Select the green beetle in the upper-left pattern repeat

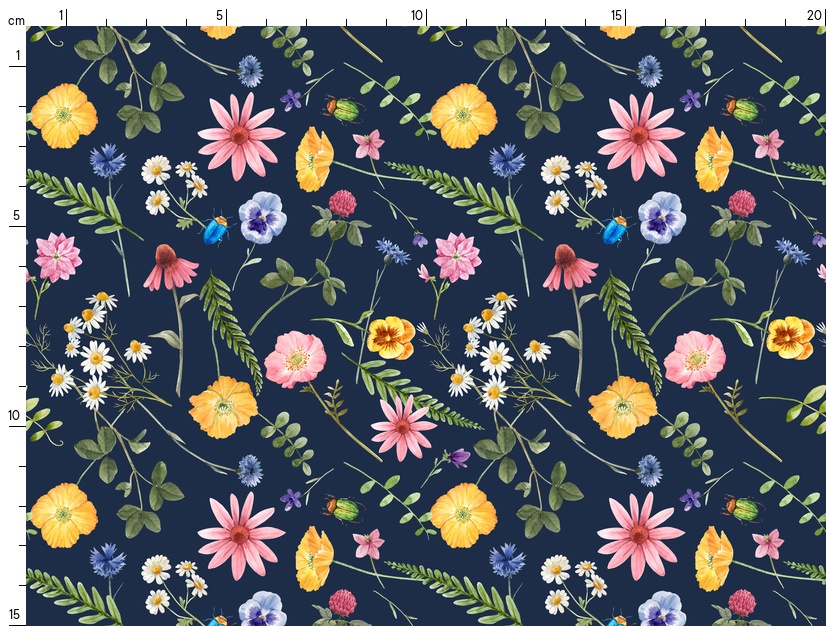pyautogui.click(x=342, y=108)
